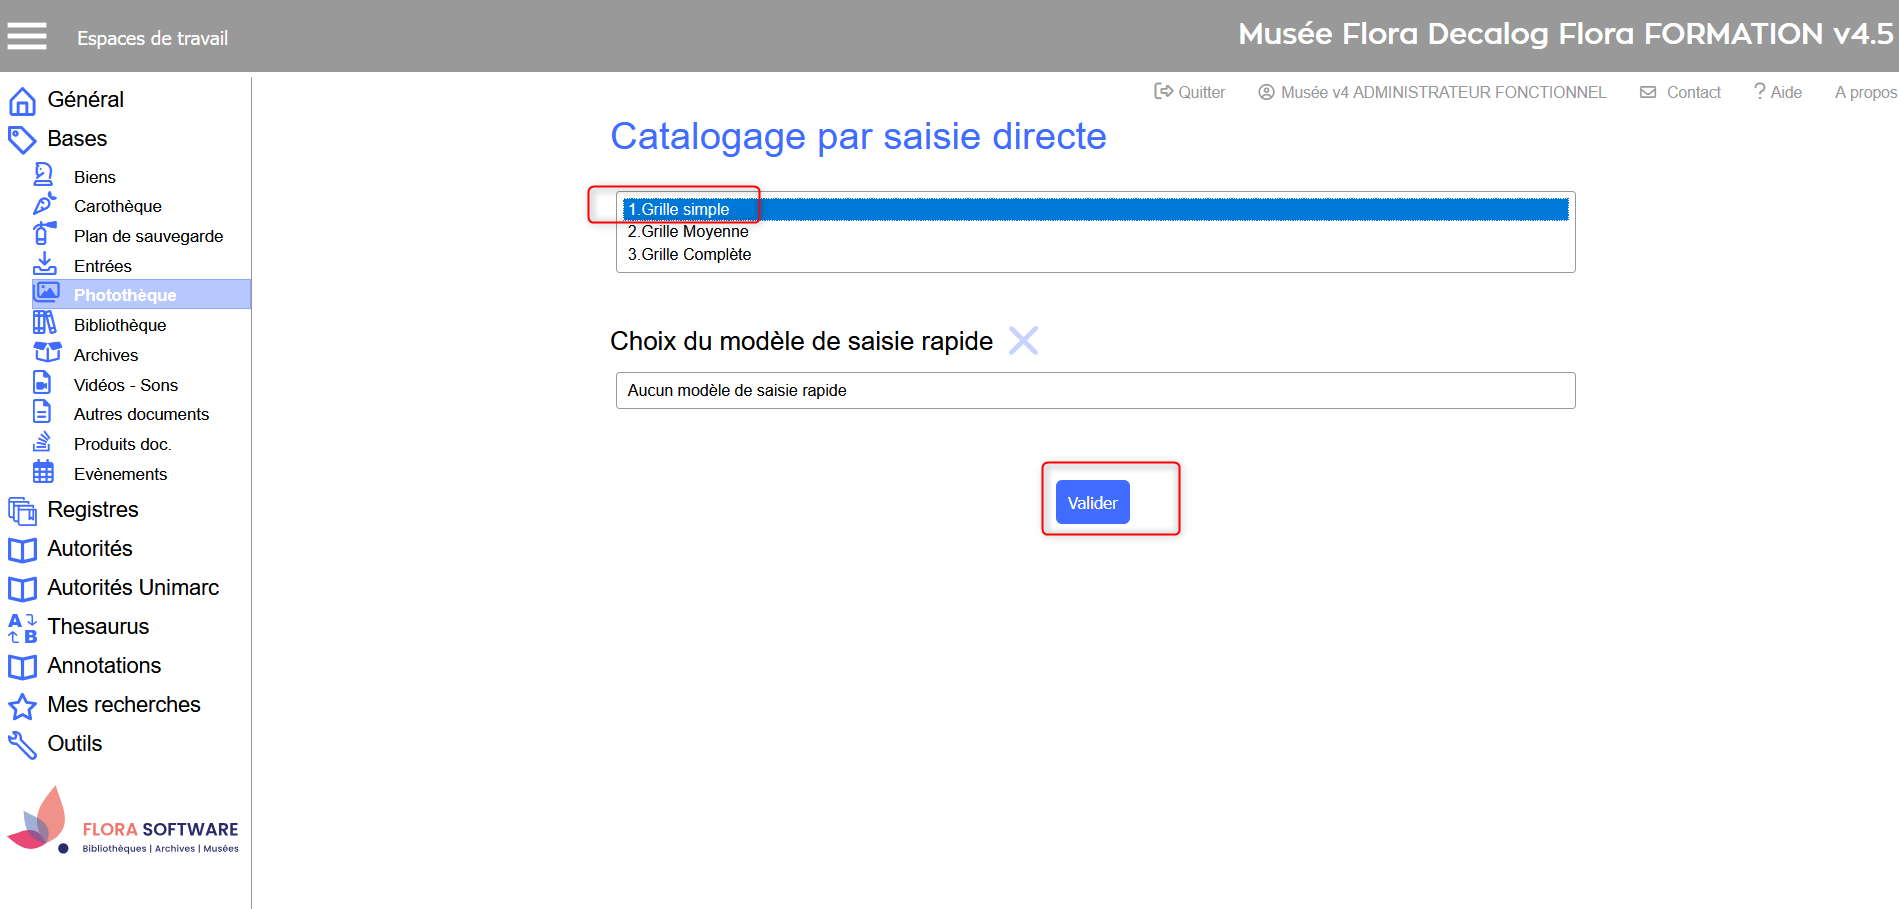The width and height of the screenshot is (1899, 909).
Task: Open Vidéos - Sons in sidebar
Action: point(125,385)
